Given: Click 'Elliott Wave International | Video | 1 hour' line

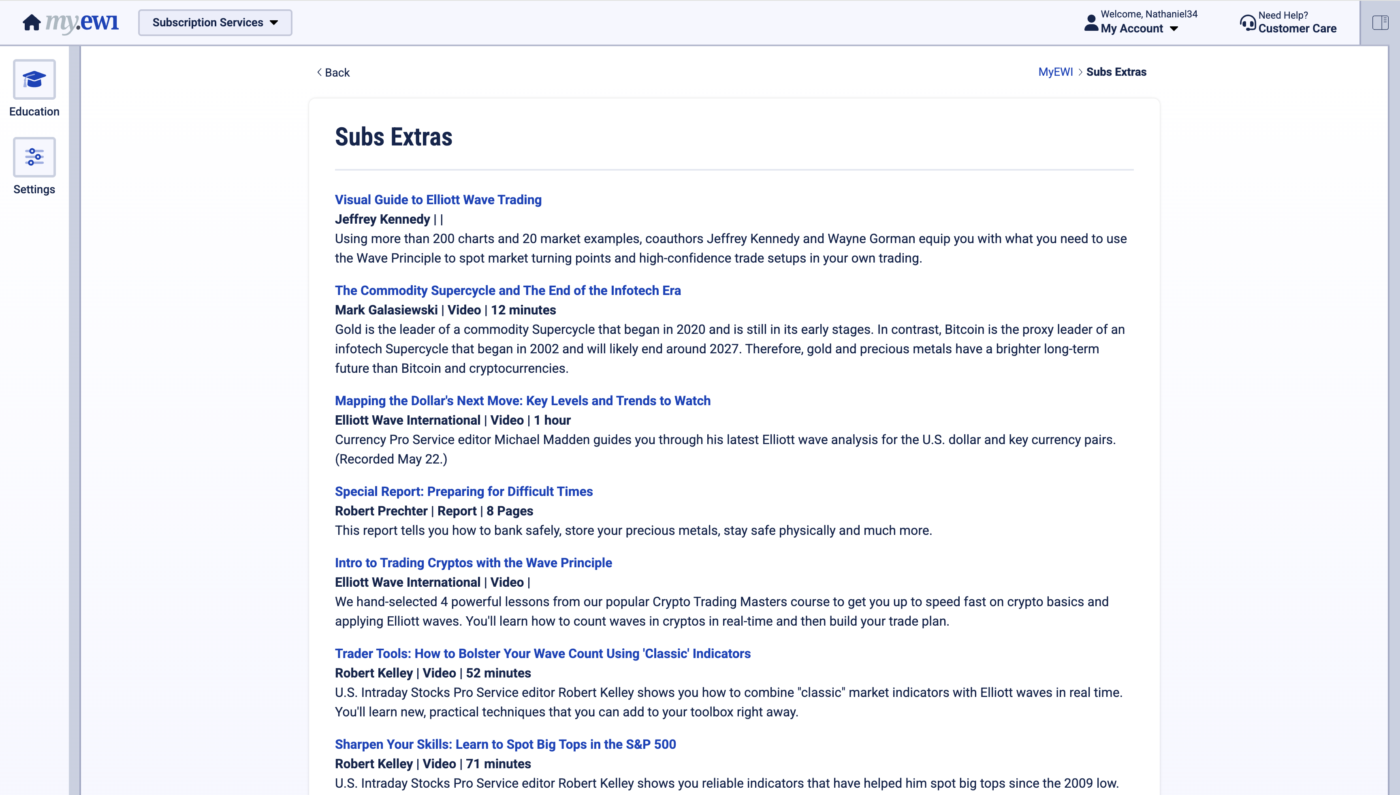Looking at the screenshot, I should click(453, 421).
